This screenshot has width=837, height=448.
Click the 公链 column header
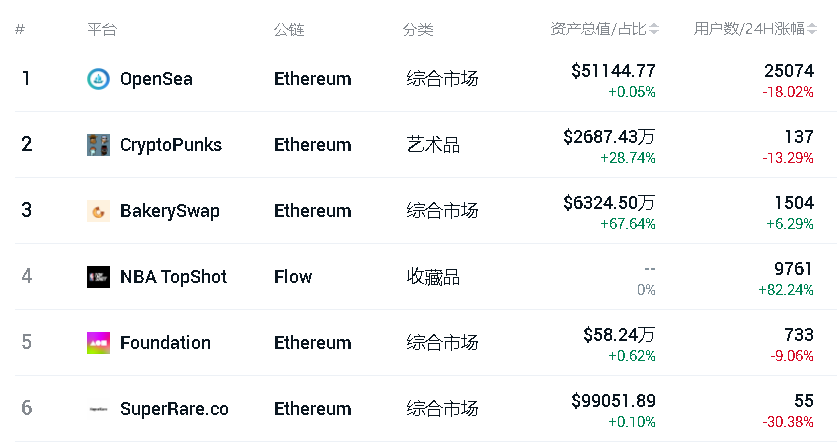[288, 30]
